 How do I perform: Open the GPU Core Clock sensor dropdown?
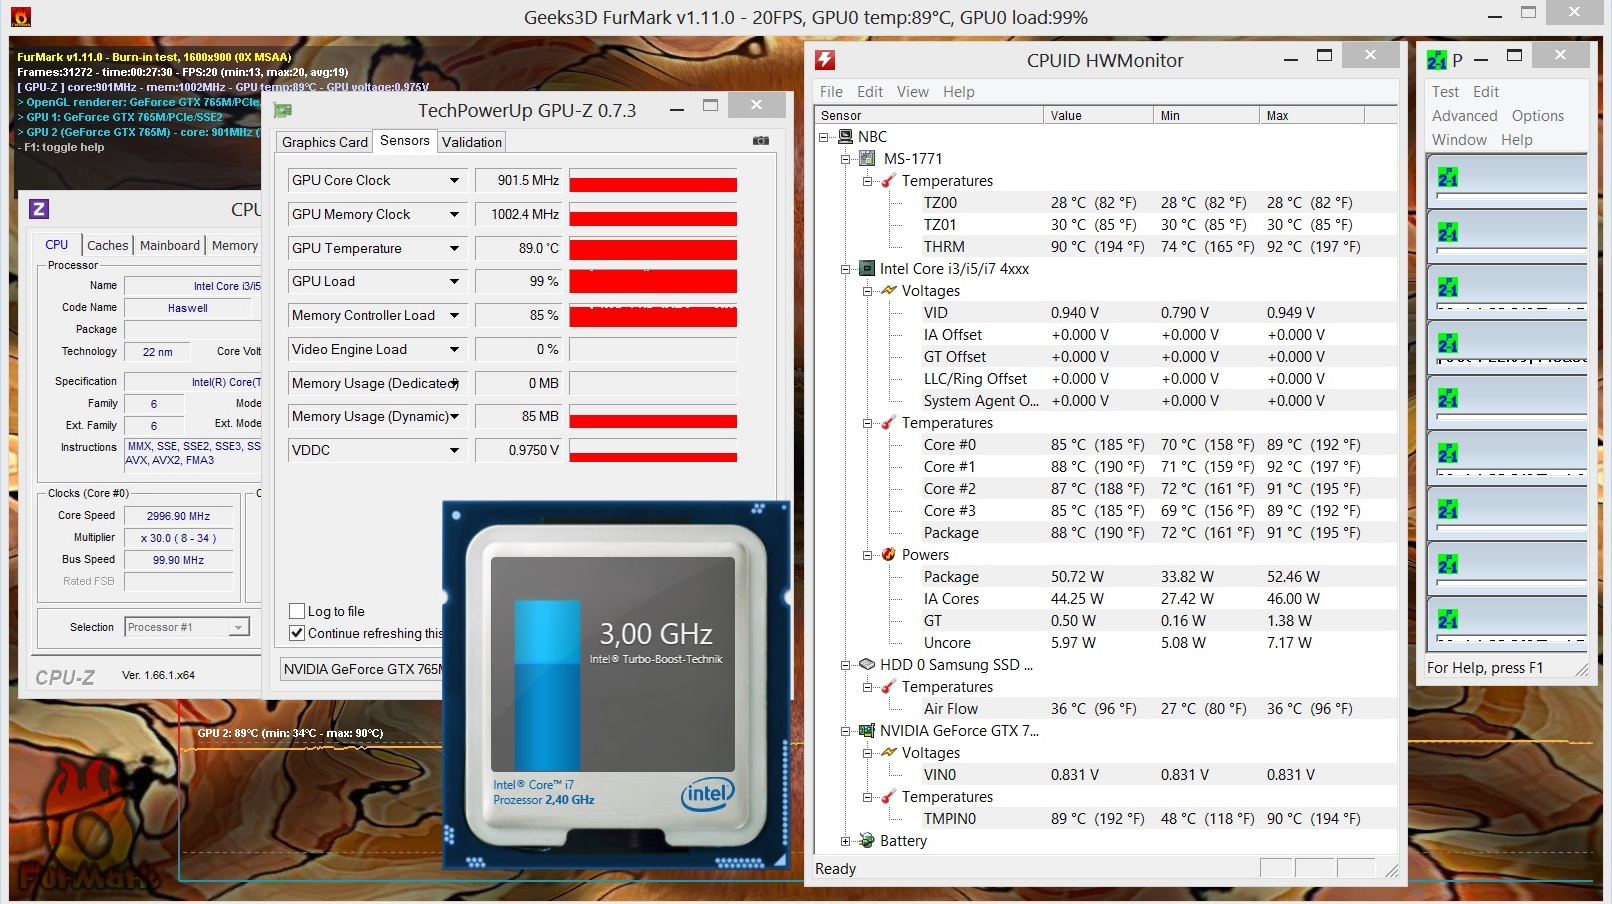tap(455, 180)
